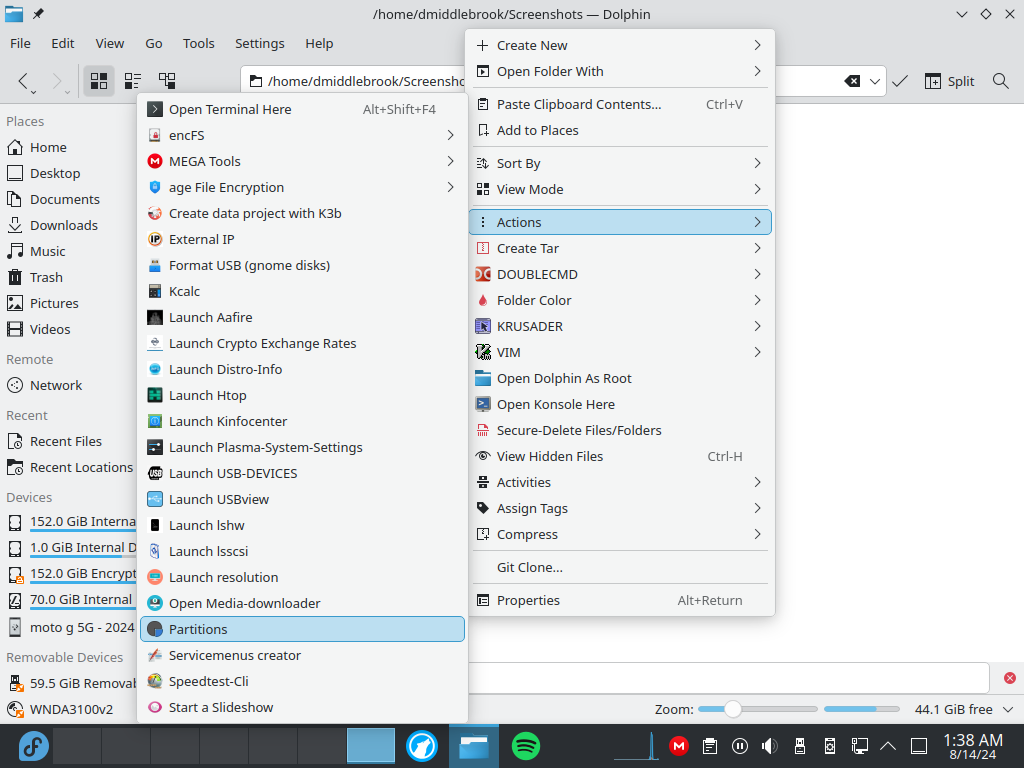Expand age File Encryption submenu

(302, 187)
